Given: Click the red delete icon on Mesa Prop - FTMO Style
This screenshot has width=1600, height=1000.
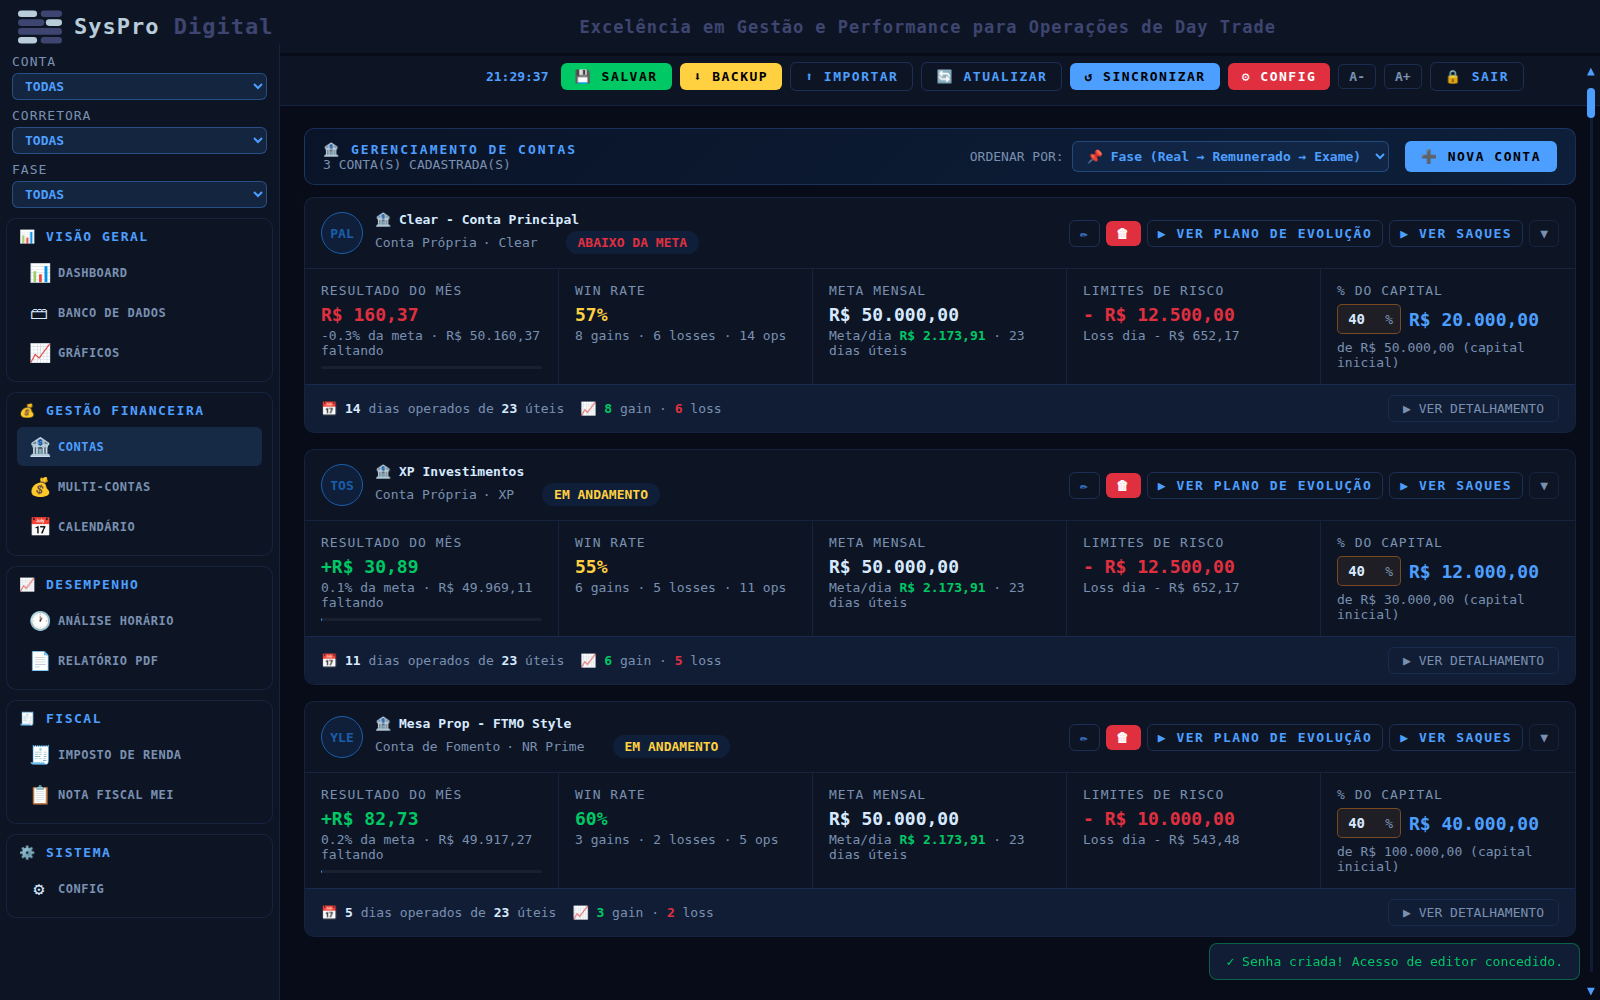Looking at the screenshot, I should (x=1123, y=738).
